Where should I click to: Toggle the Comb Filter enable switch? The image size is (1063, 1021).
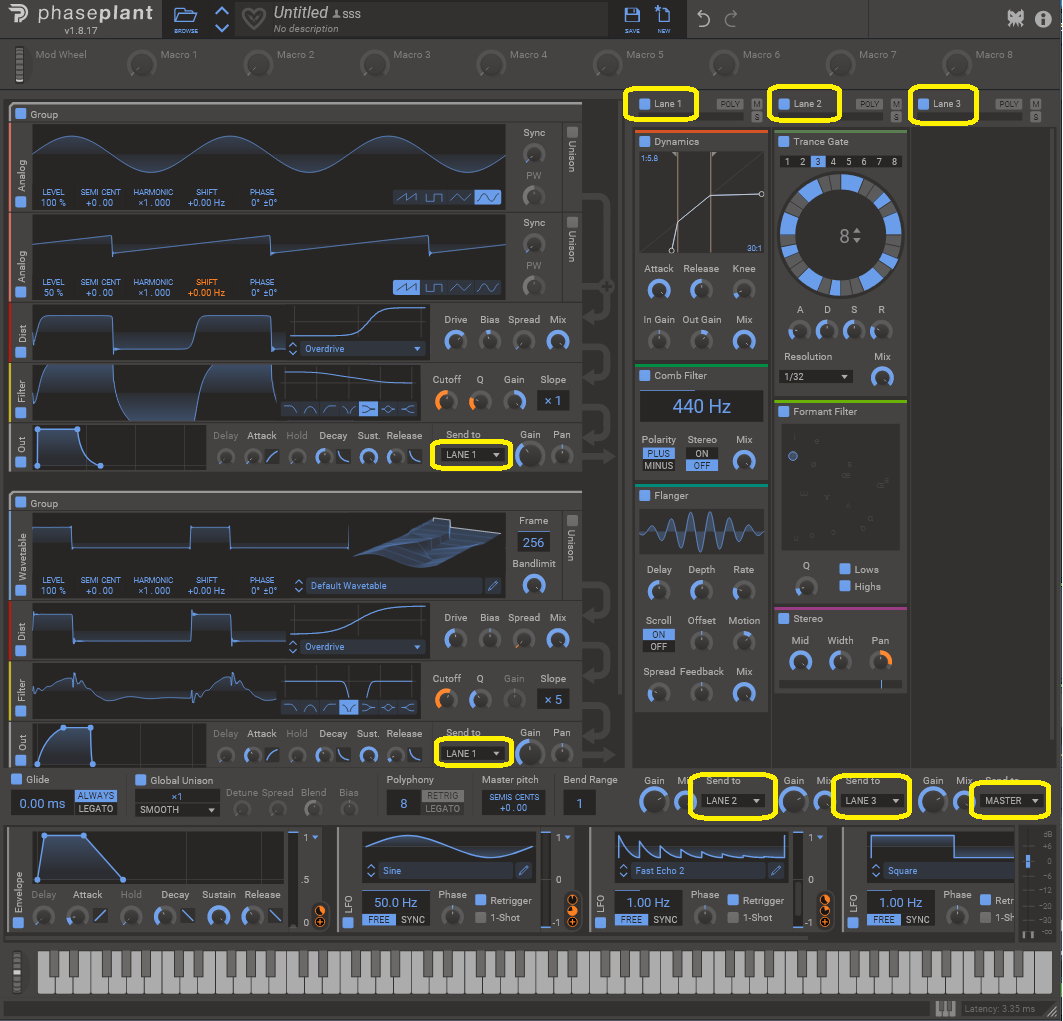coord(645,376)
